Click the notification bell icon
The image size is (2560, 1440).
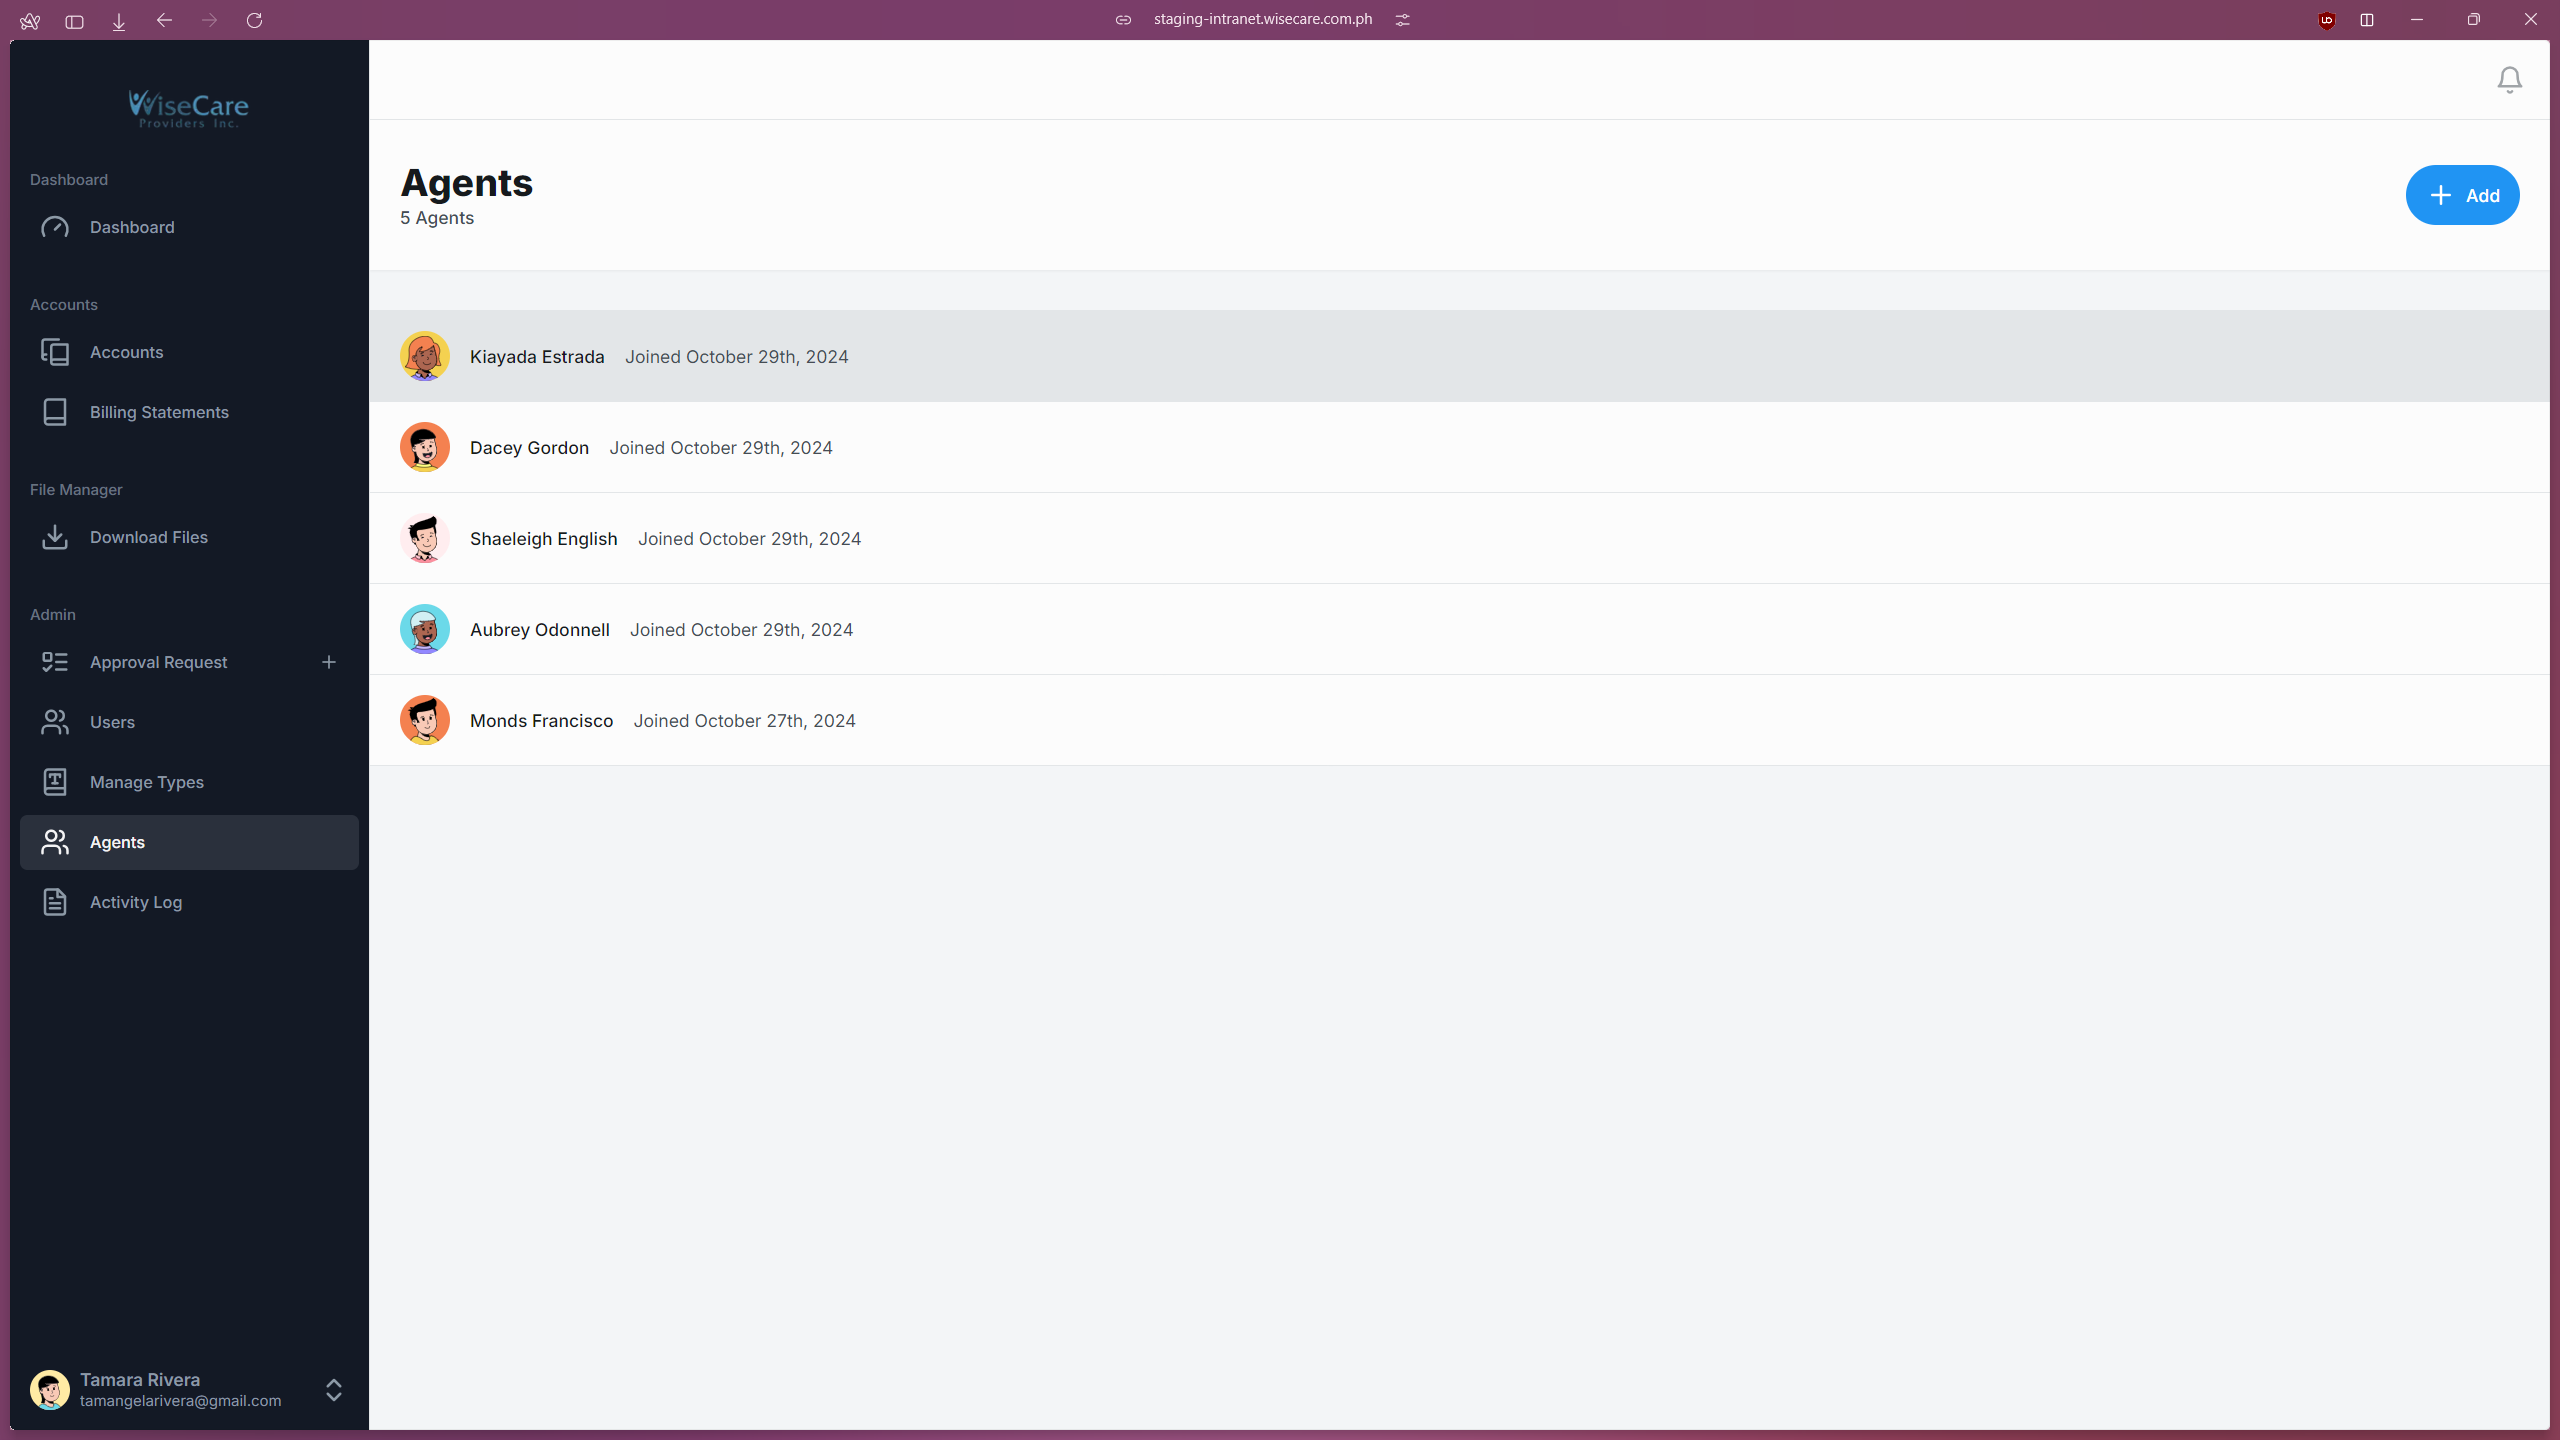2509,79
